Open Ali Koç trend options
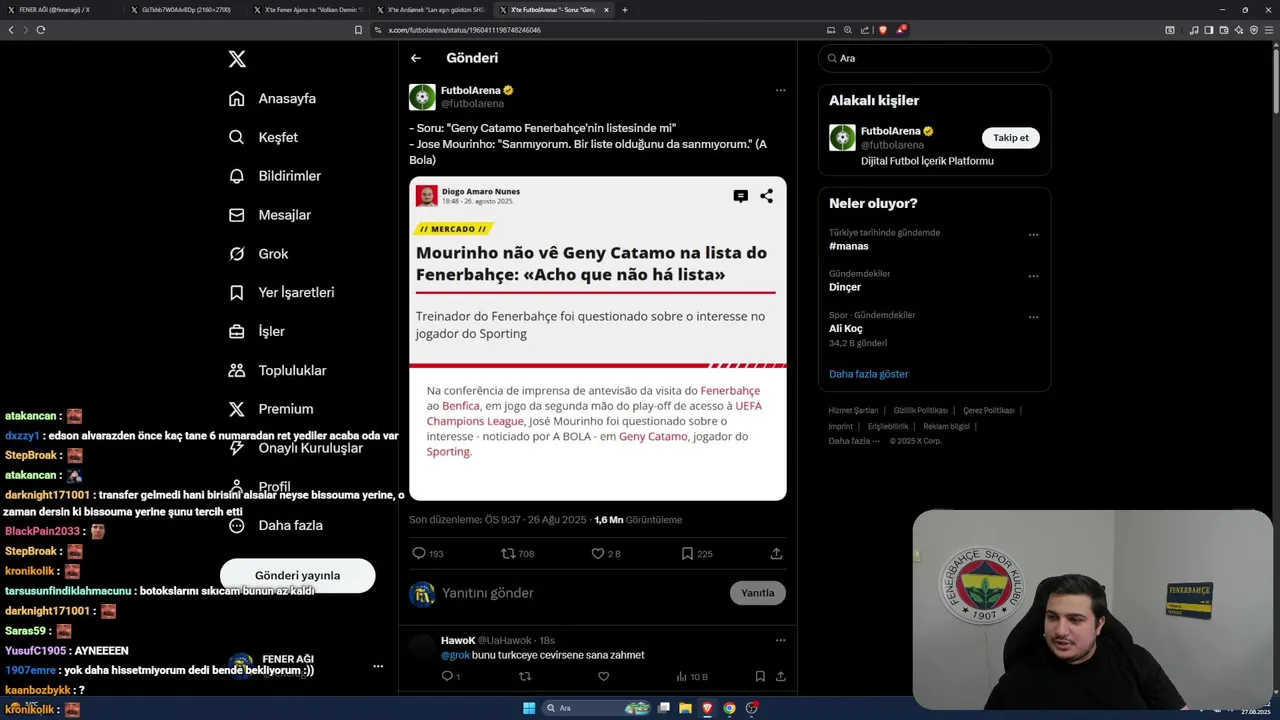The image size is (1280, 720). [1033, 317]
